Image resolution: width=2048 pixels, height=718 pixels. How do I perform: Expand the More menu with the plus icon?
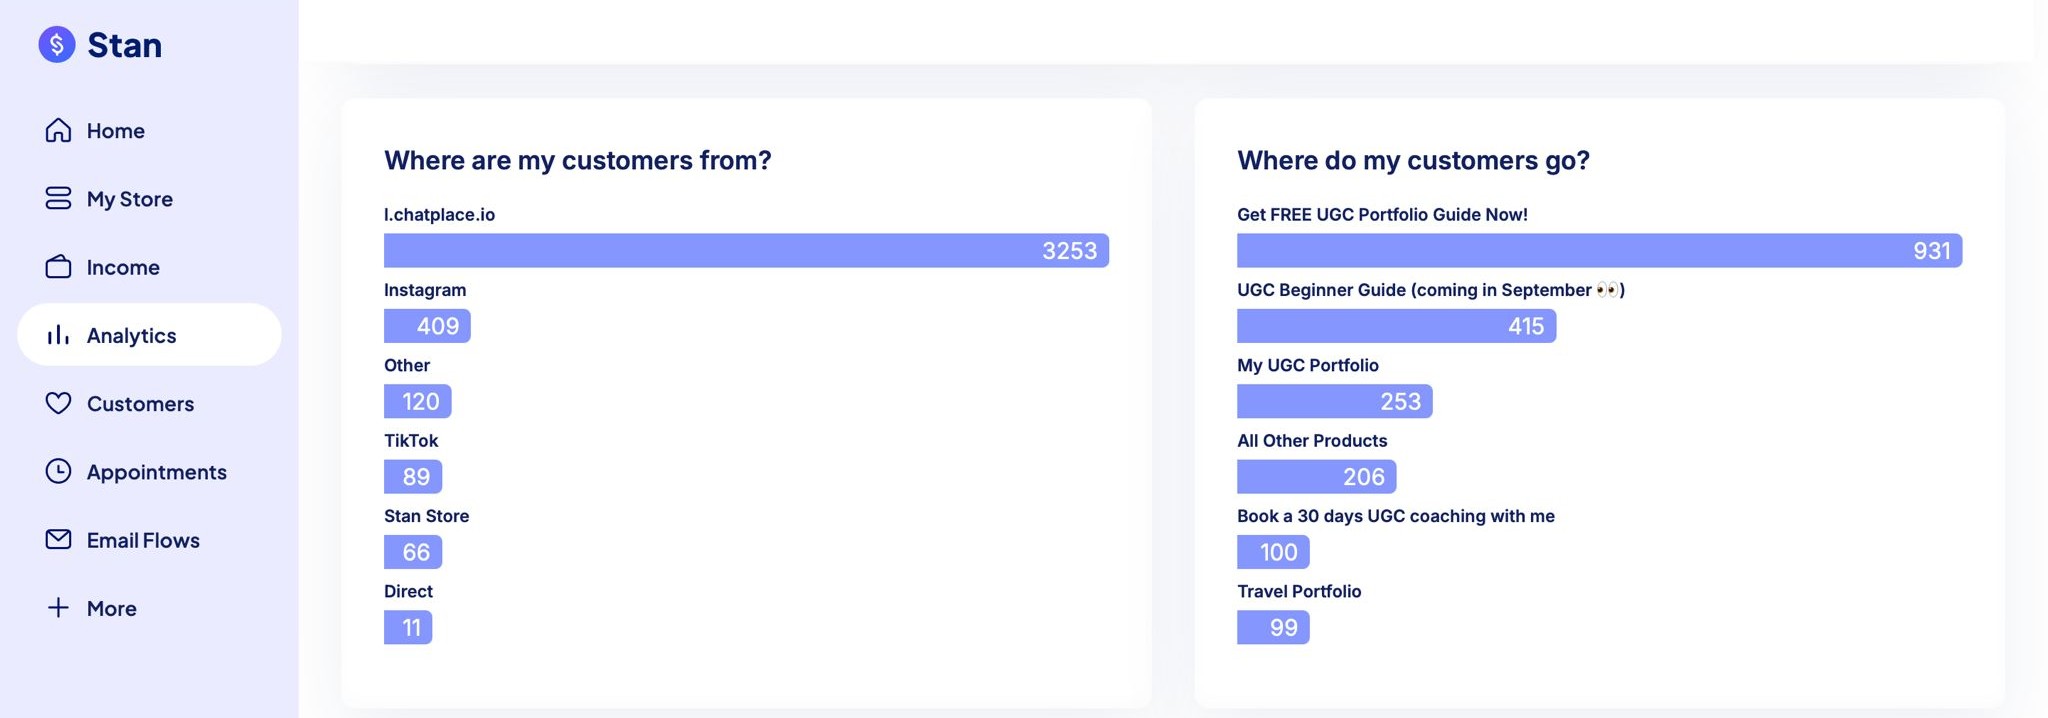(x=58, y=607)
